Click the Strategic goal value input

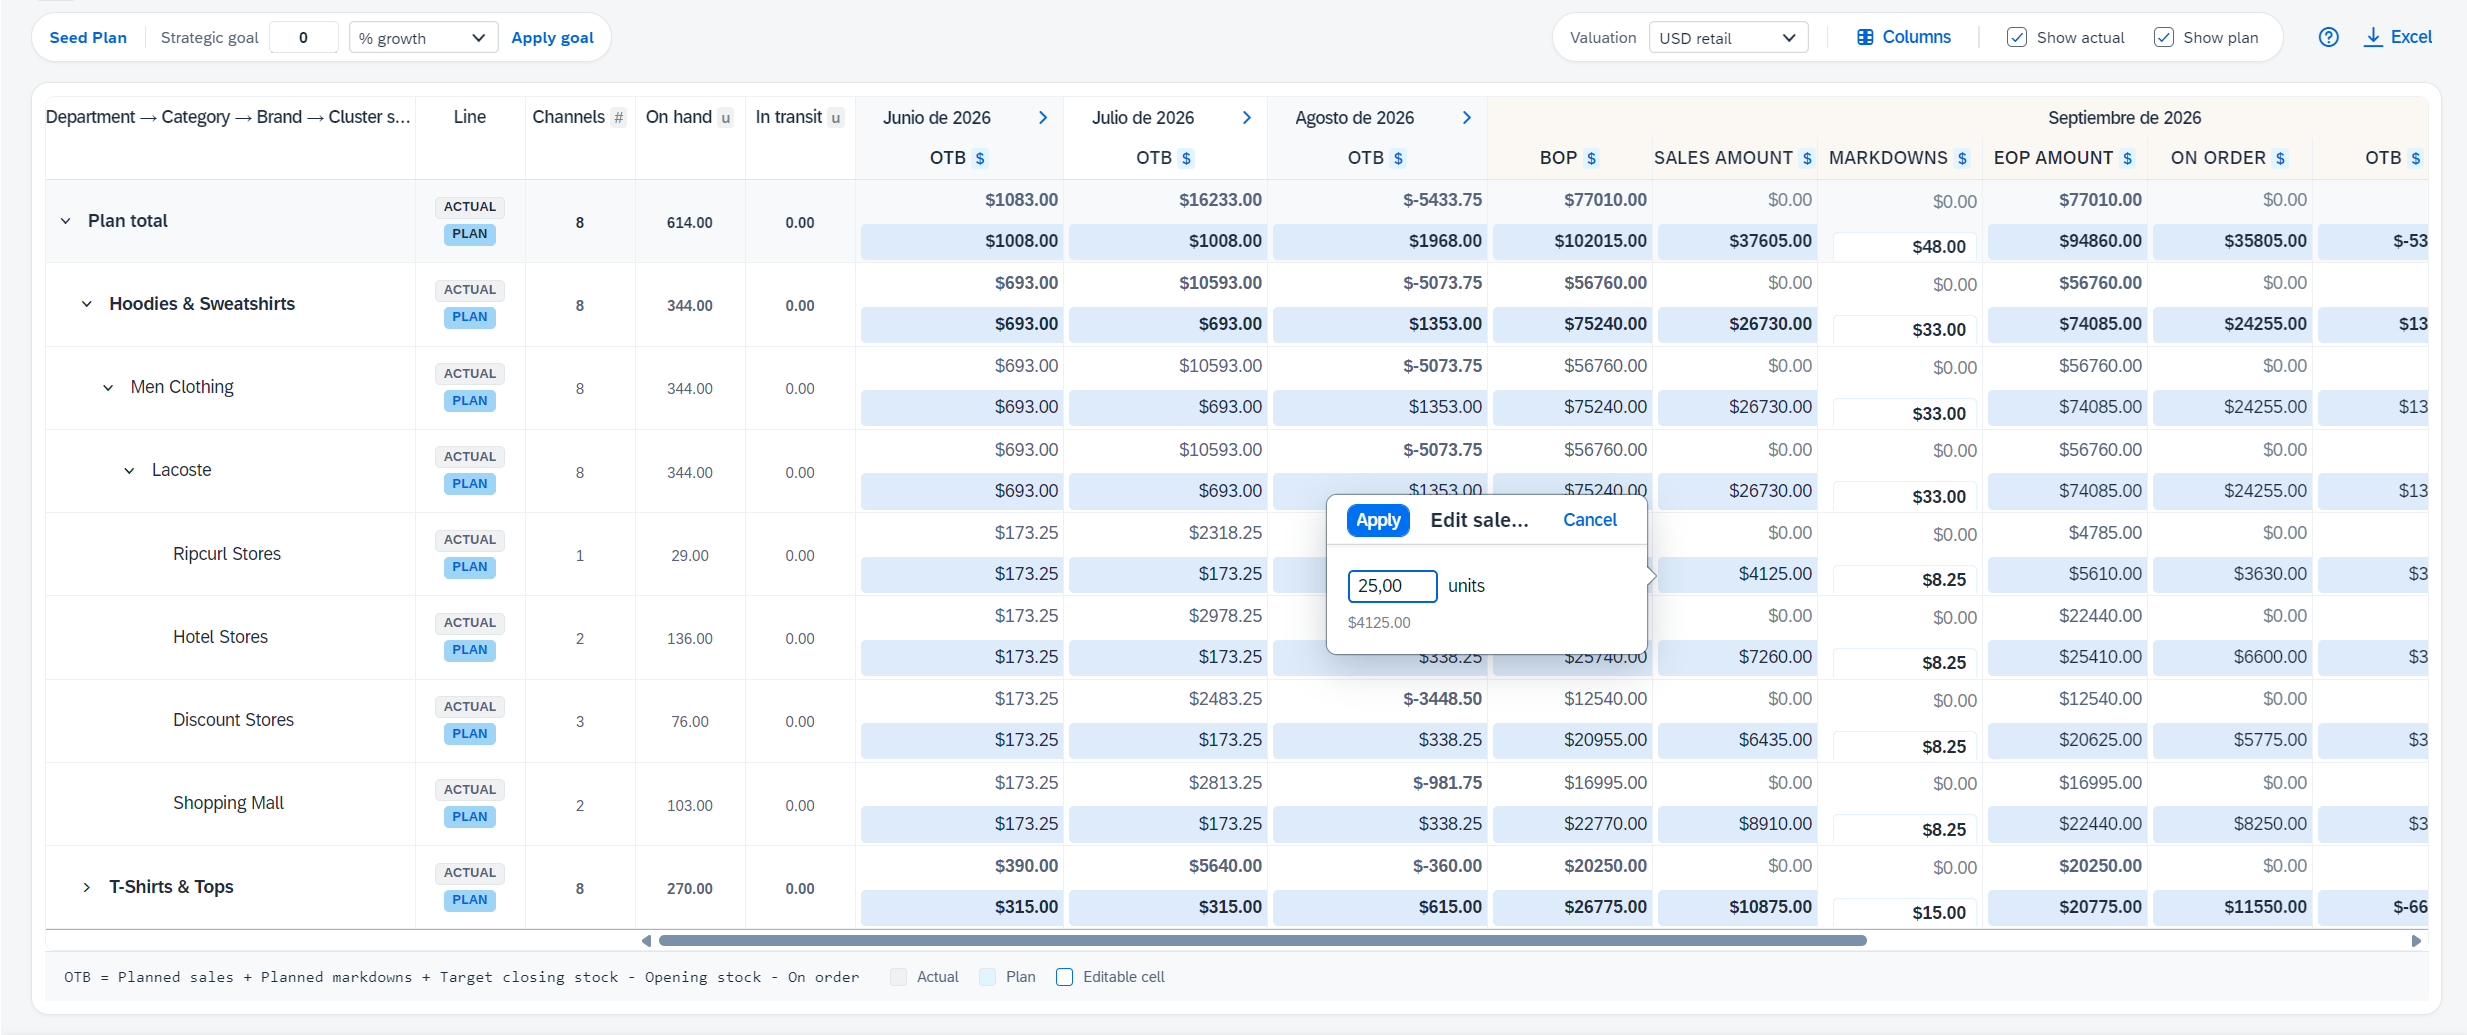click(304, 38)
